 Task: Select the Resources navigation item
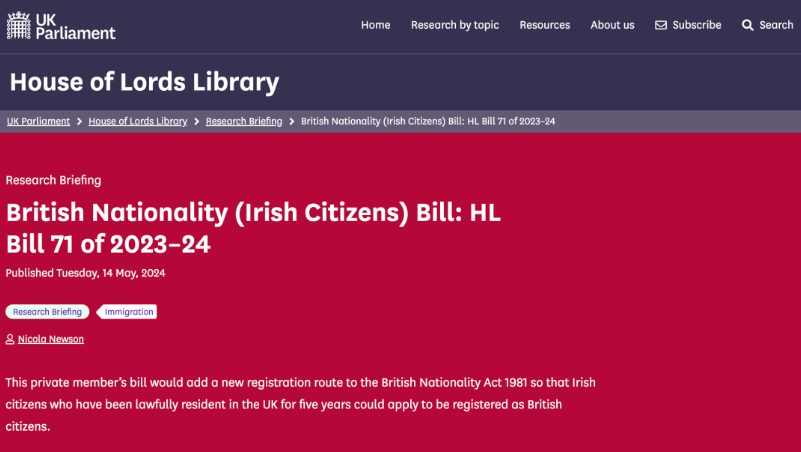click(x=545, y=25)
